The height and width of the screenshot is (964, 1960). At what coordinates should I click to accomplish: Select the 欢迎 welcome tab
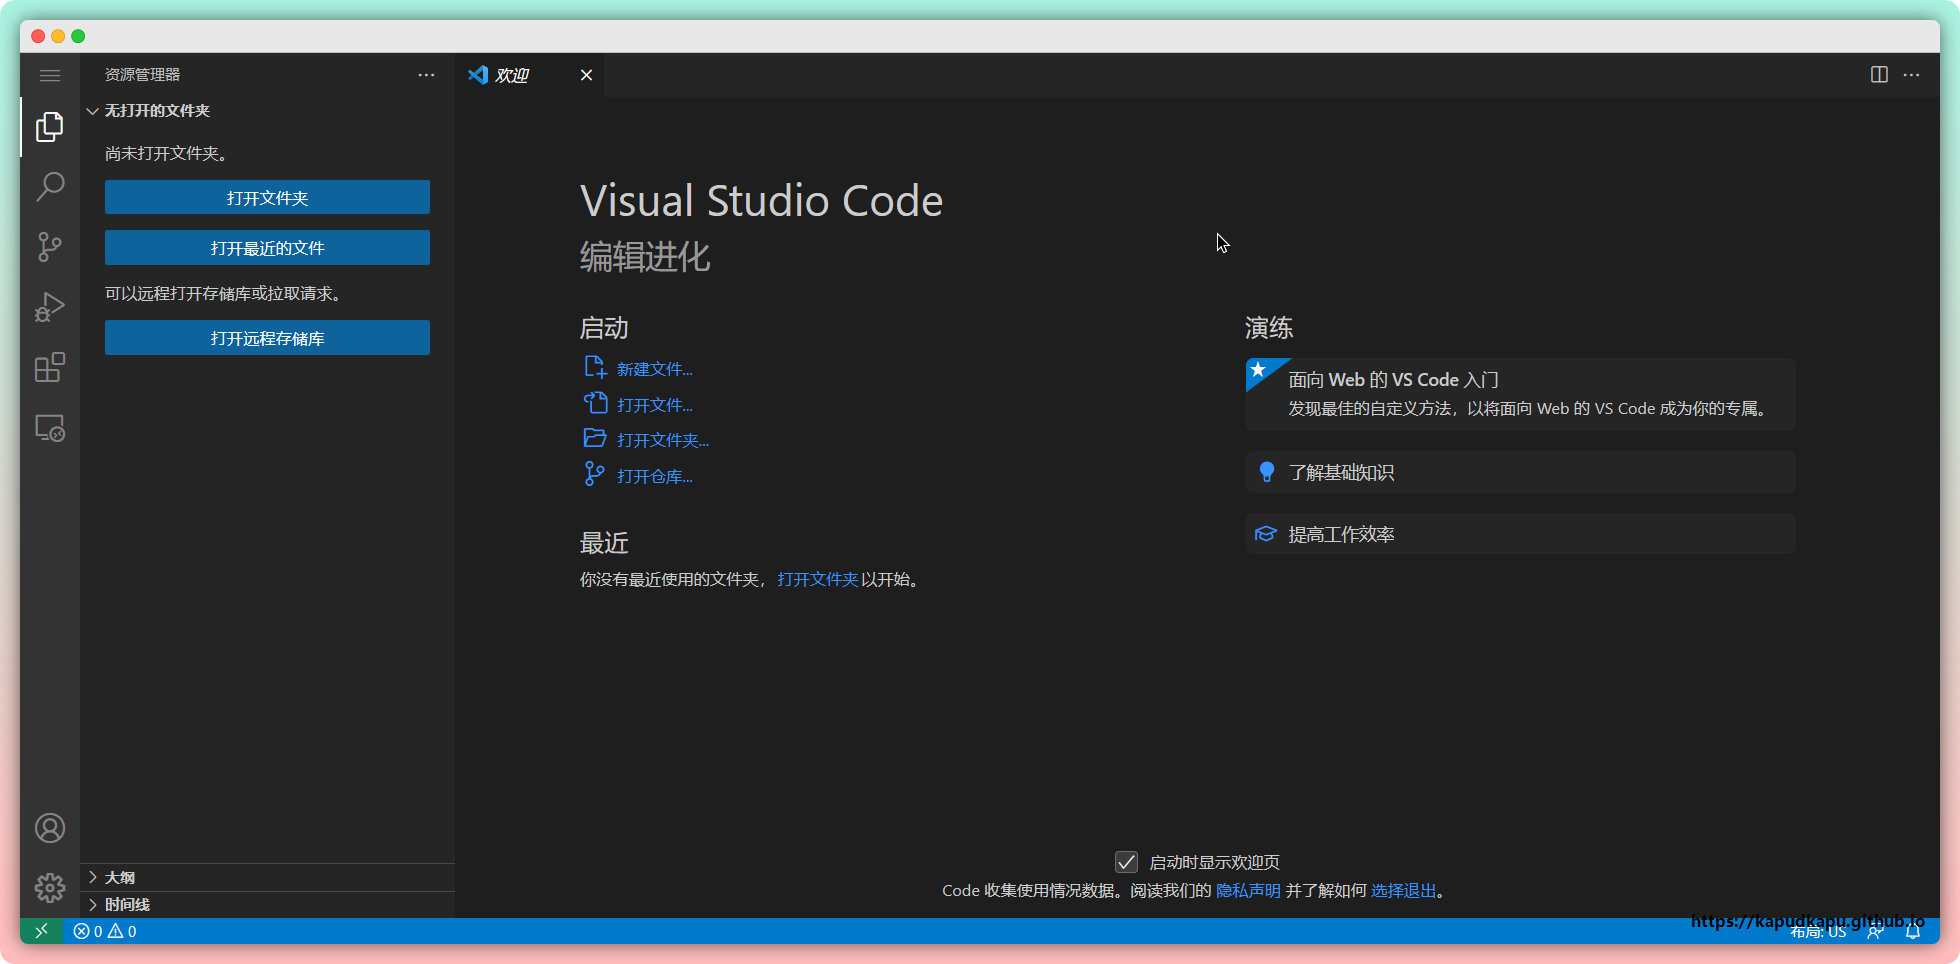[x=512, y=76]
